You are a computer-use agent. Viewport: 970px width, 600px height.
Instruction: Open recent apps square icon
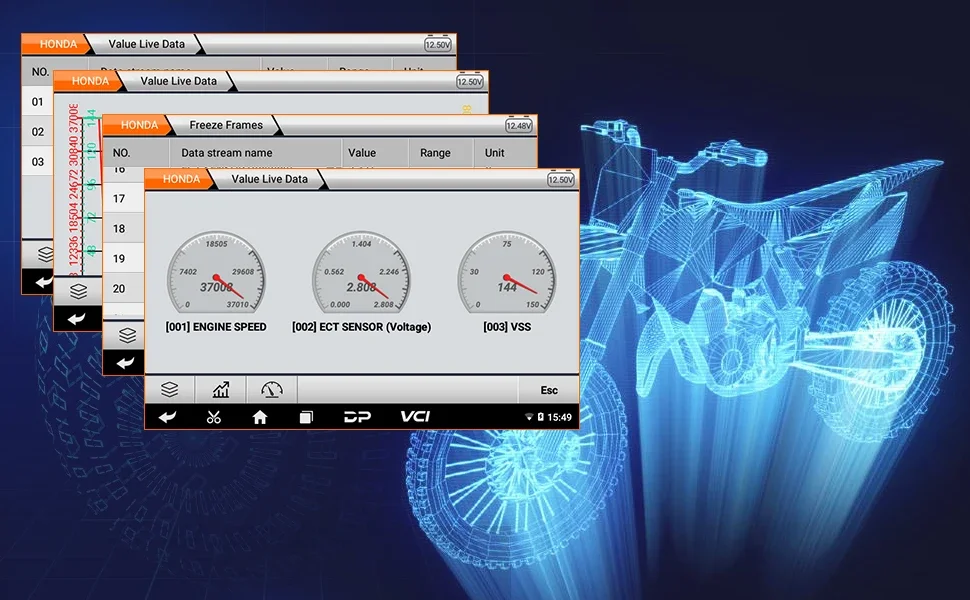(306, 417)
